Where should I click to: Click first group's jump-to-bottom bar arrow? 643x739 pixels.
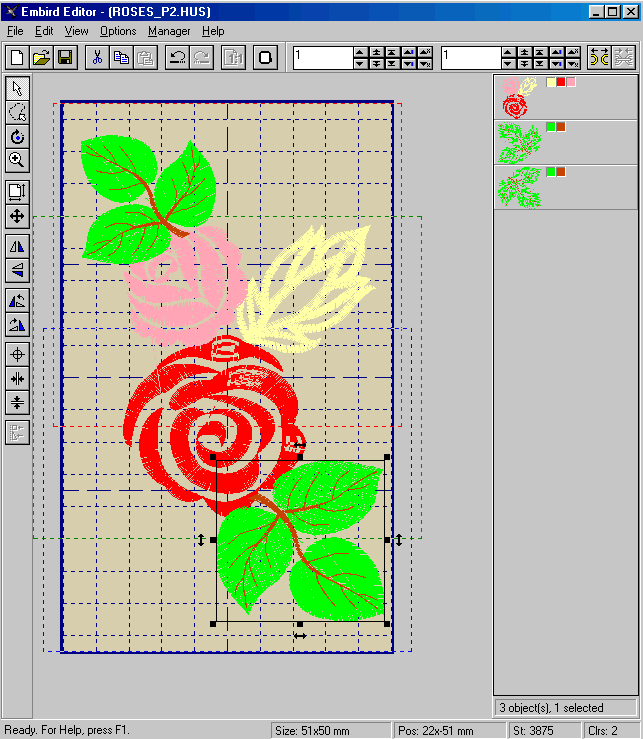tap(392, 64)
